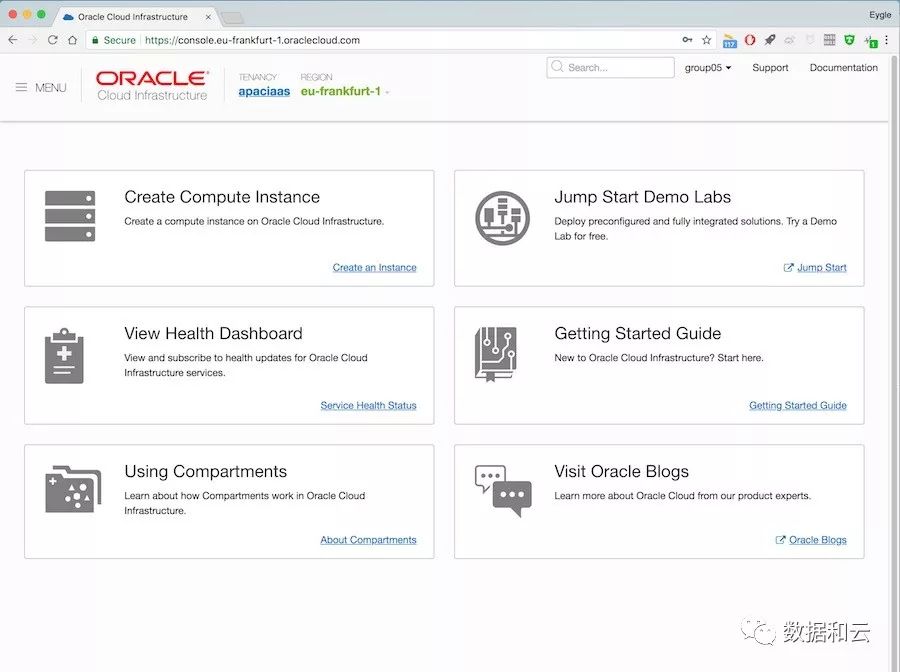Open the Oracle Blogs link
Image resolution: width=900 pixels, height=672 pixels.
pos(817,539)
